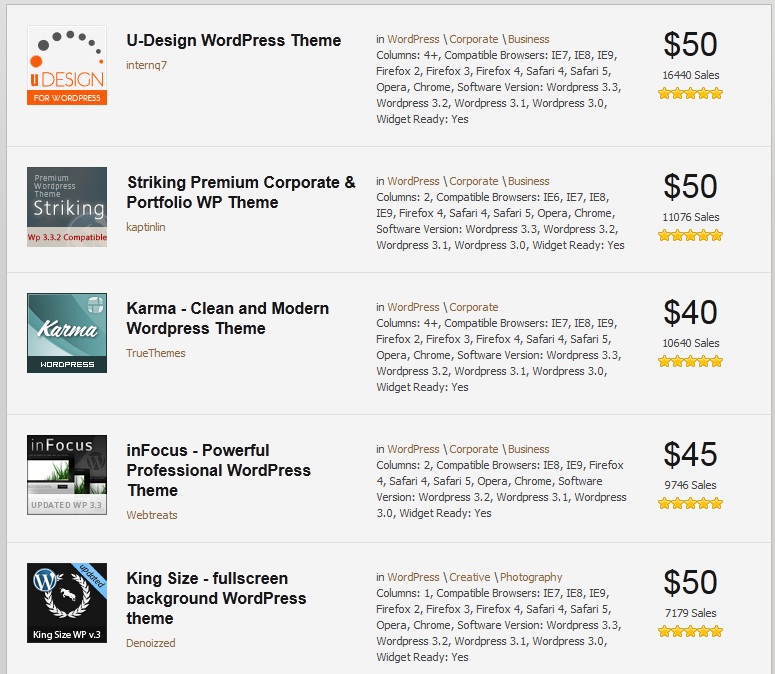Open the U-Design theme thumbnail image
This screenshot has height=674, width=775.
(67, 65)
